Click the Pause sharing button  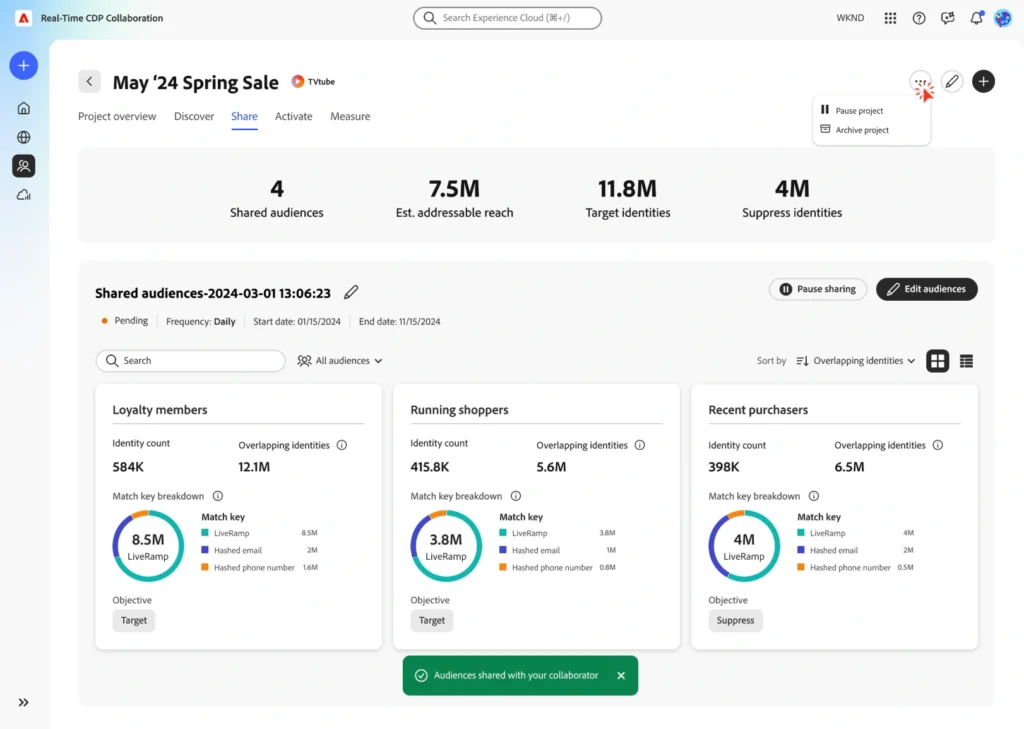[818, 289]
